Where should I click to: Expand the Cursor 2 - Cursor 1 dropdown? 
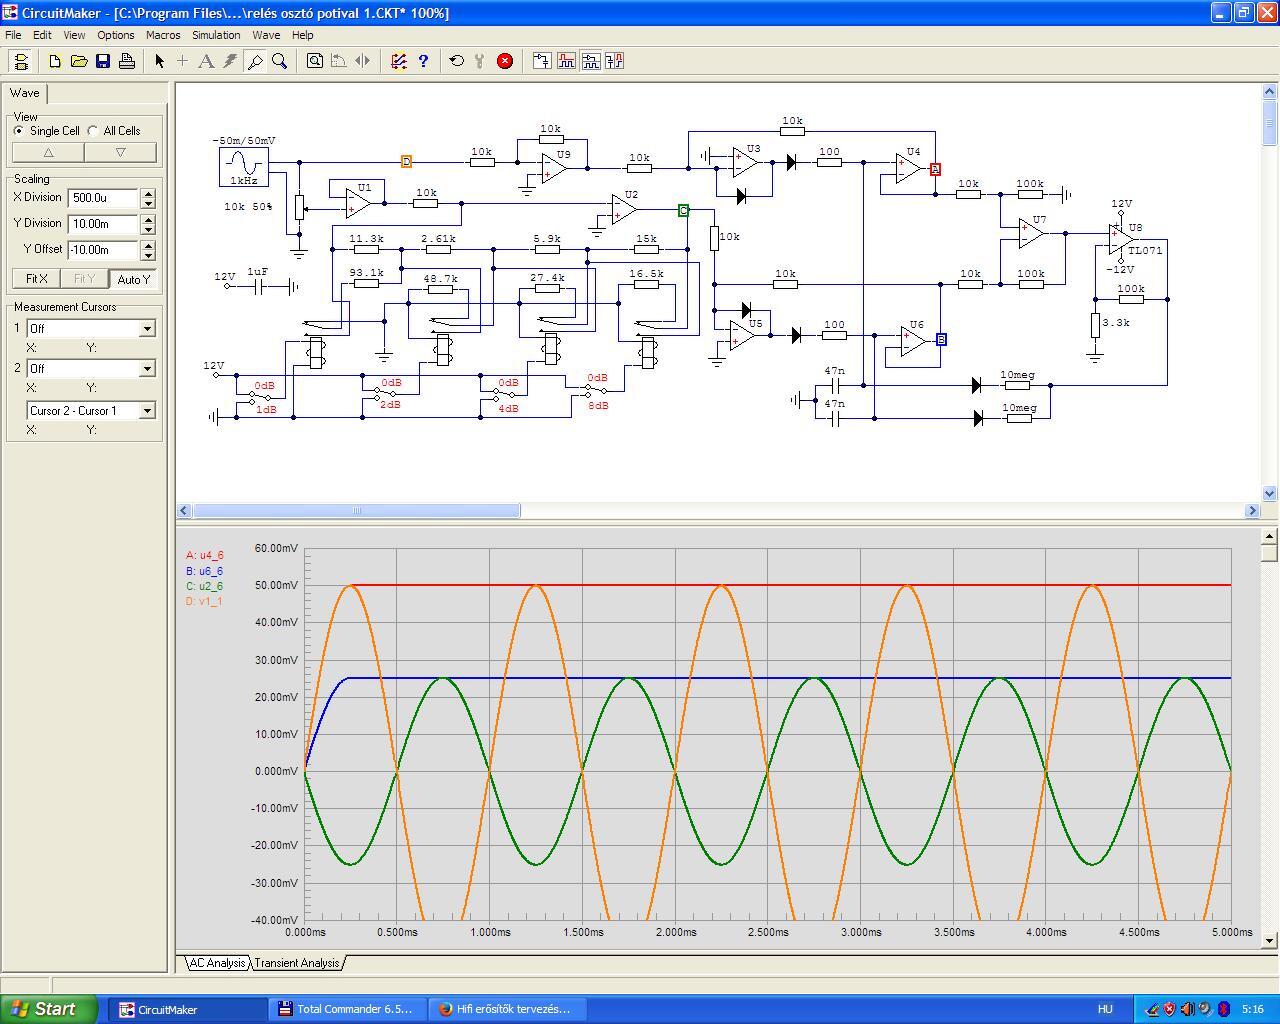[147, 410]
